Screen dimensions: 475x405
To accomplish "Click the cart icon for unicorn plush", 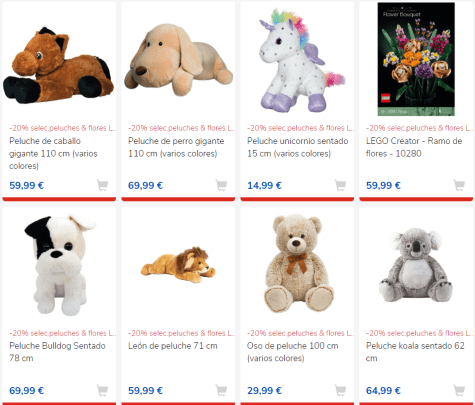I will (x=340, y=185).
